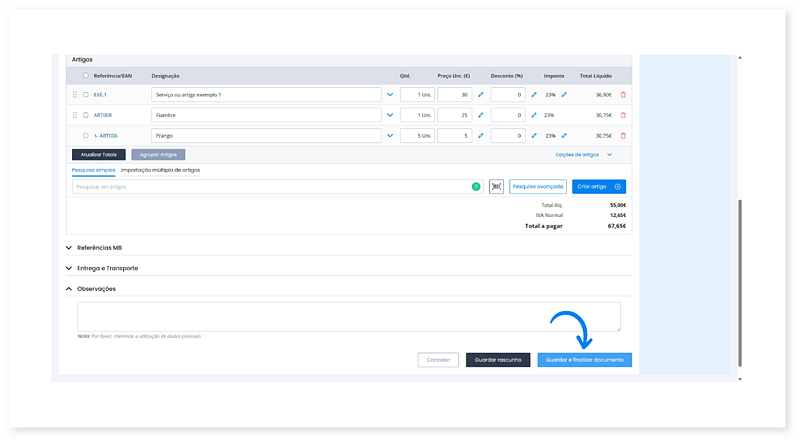Click Atualizar Totais button

click(x=98, y=155)
